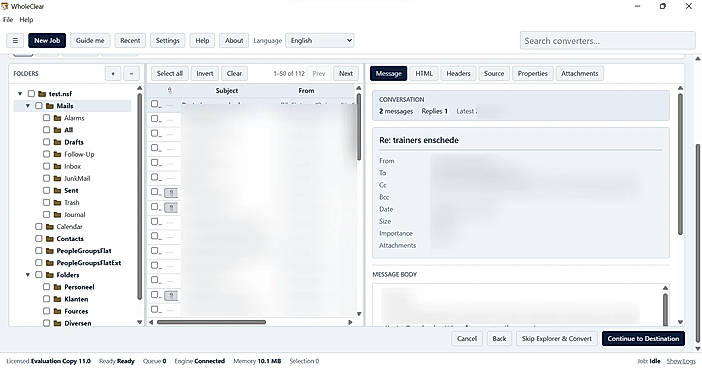Viewport: 702px width, 368px height.
Task: Switch to the Attachments tab
Action: pos(580,73)
